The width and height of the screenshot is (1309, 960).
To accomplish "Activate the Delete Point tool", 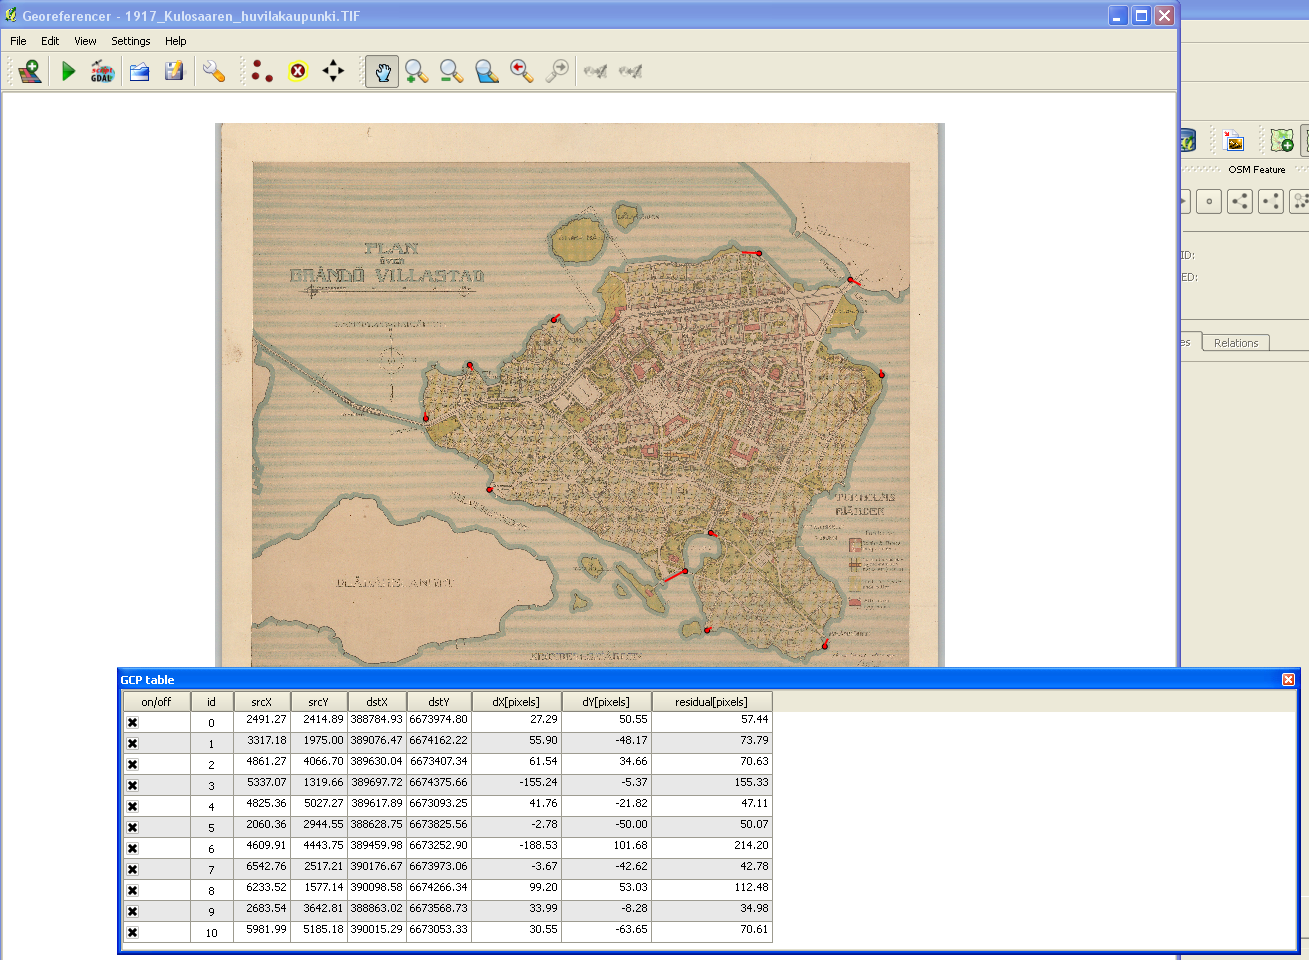I will point(298,71).
